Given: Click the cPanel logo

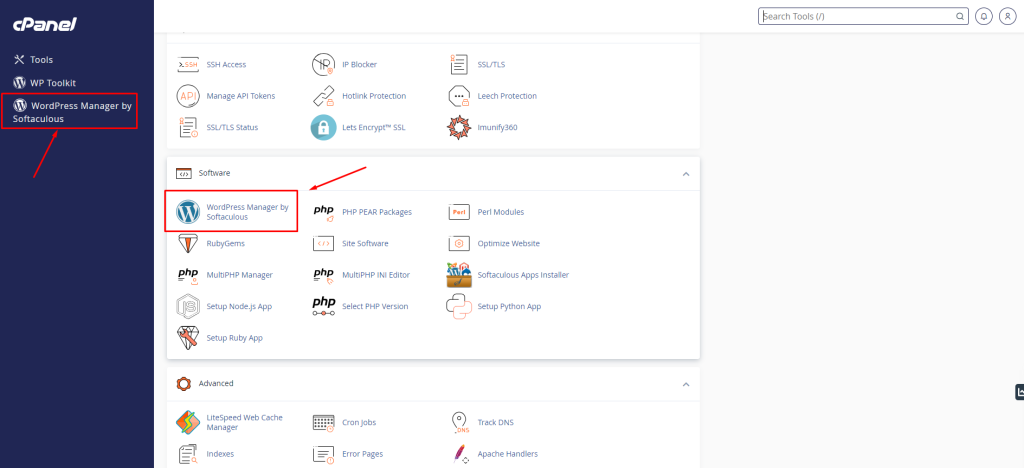Looking at the screenshot, I should (45, 25).
